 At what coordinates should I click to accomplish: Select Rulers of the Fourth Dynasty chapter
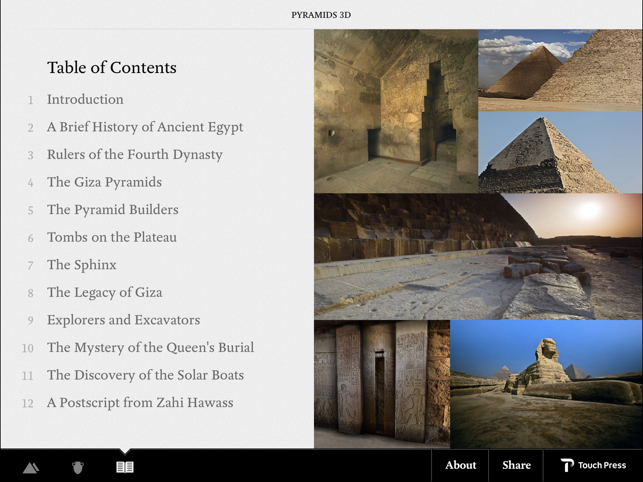134,154
